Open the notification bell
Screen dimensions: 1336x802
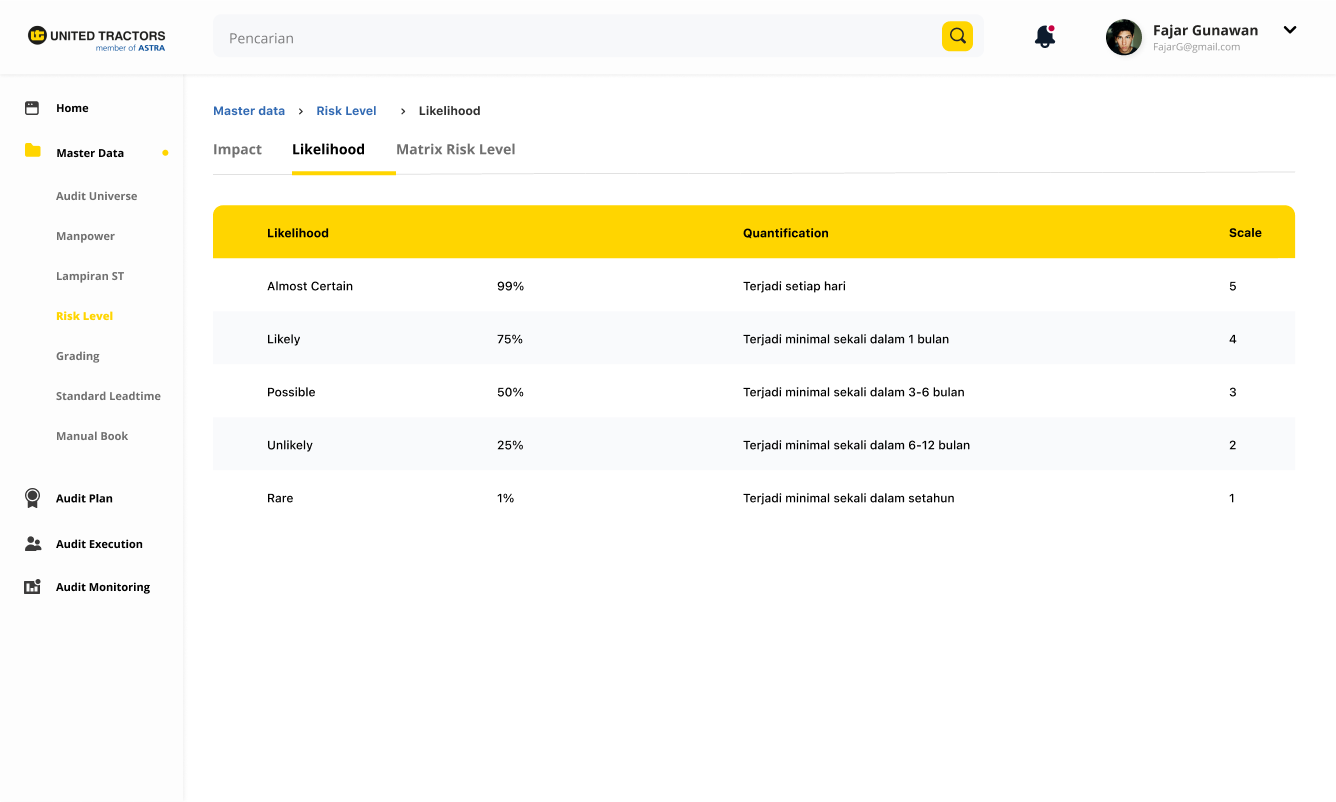click(x=1044, y=37)
